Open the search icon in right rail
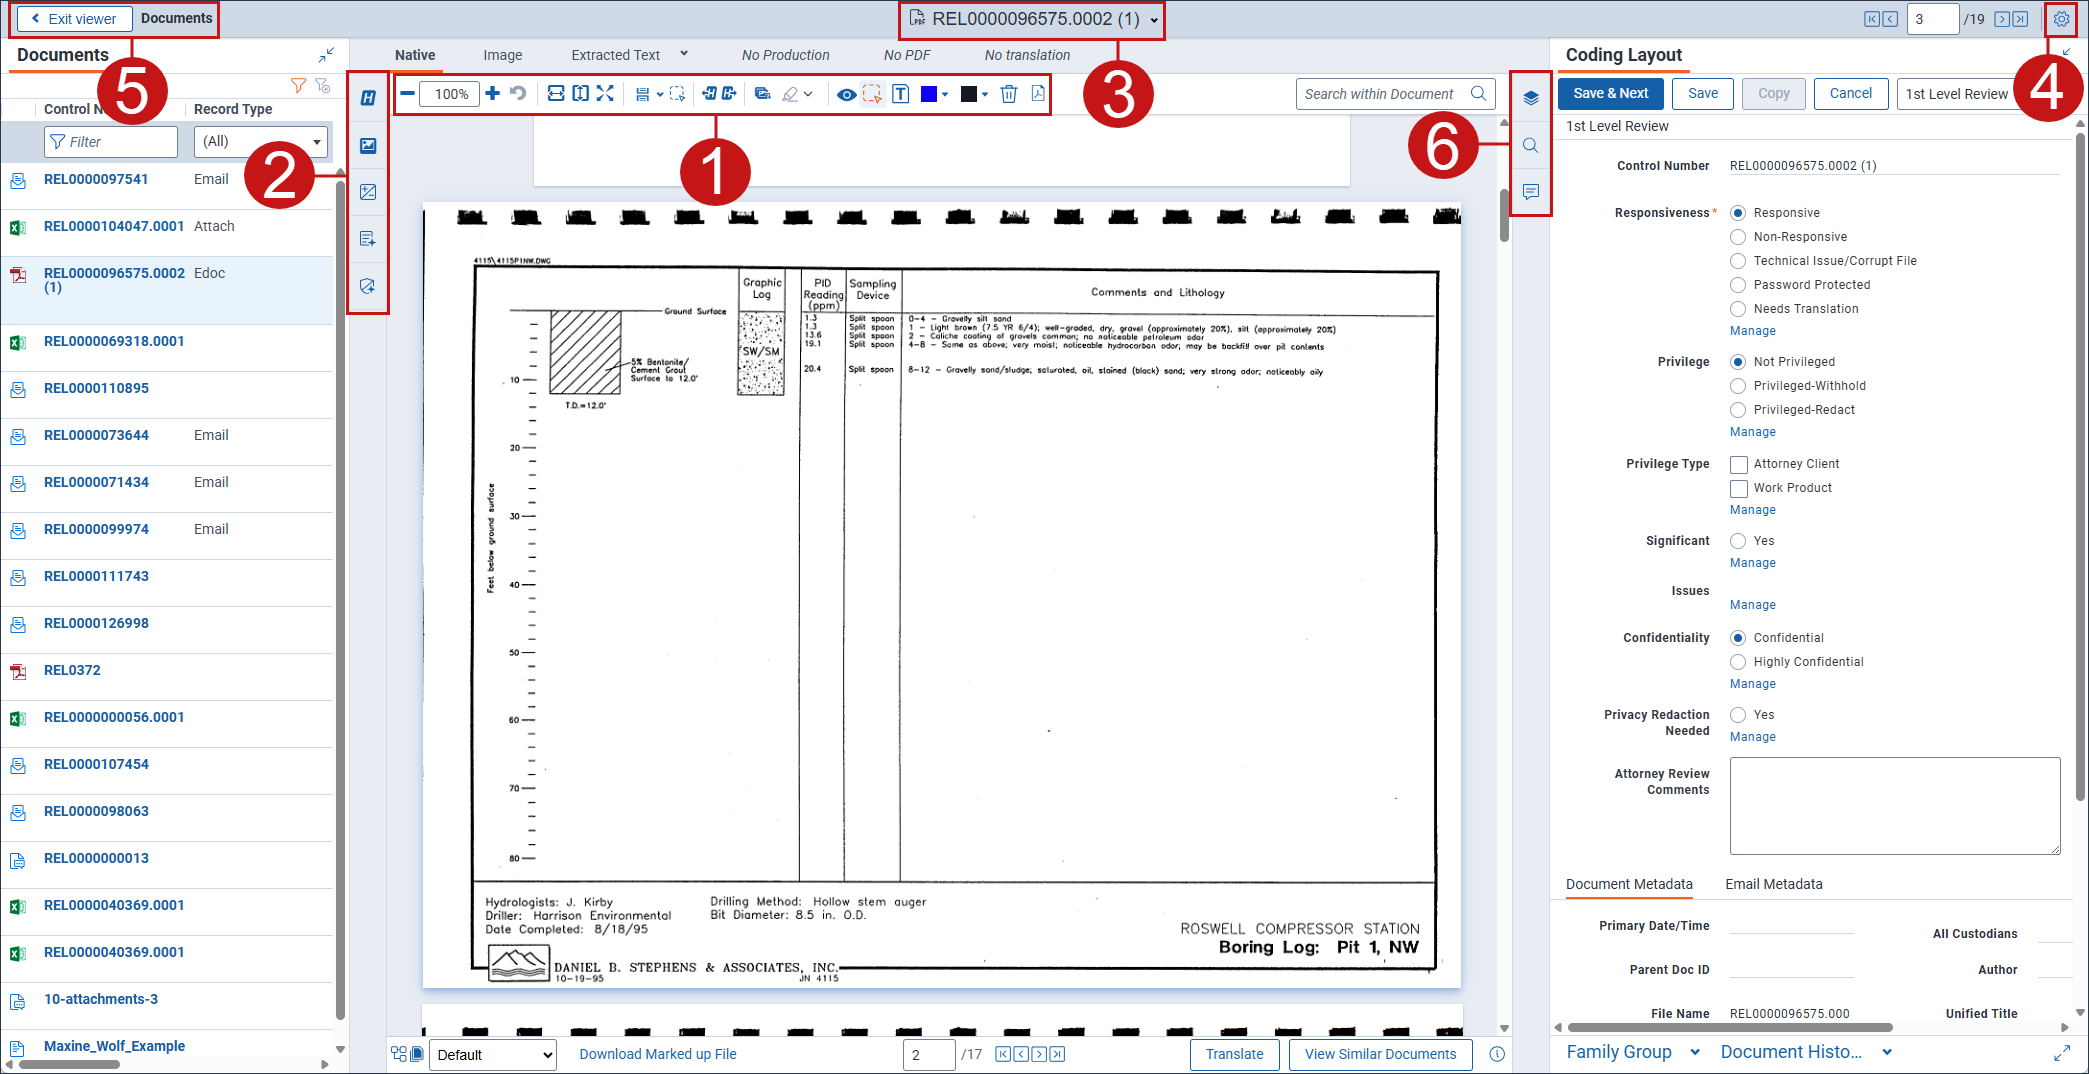This screenshot has width=2089, height=1074. click(1531, 146)
